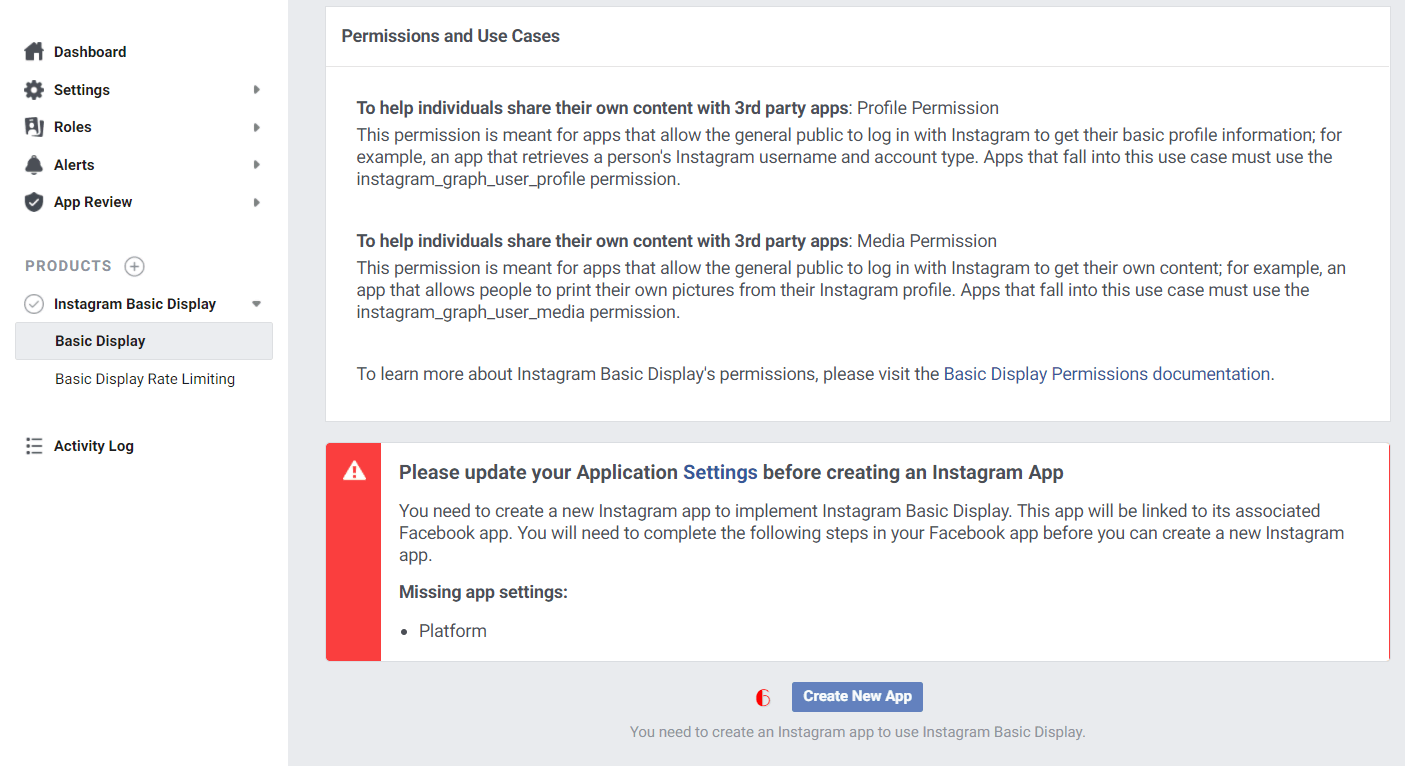Open the Alerts menu item label
The height and width of the screenshot is (766, 1405).
point(74,165)
